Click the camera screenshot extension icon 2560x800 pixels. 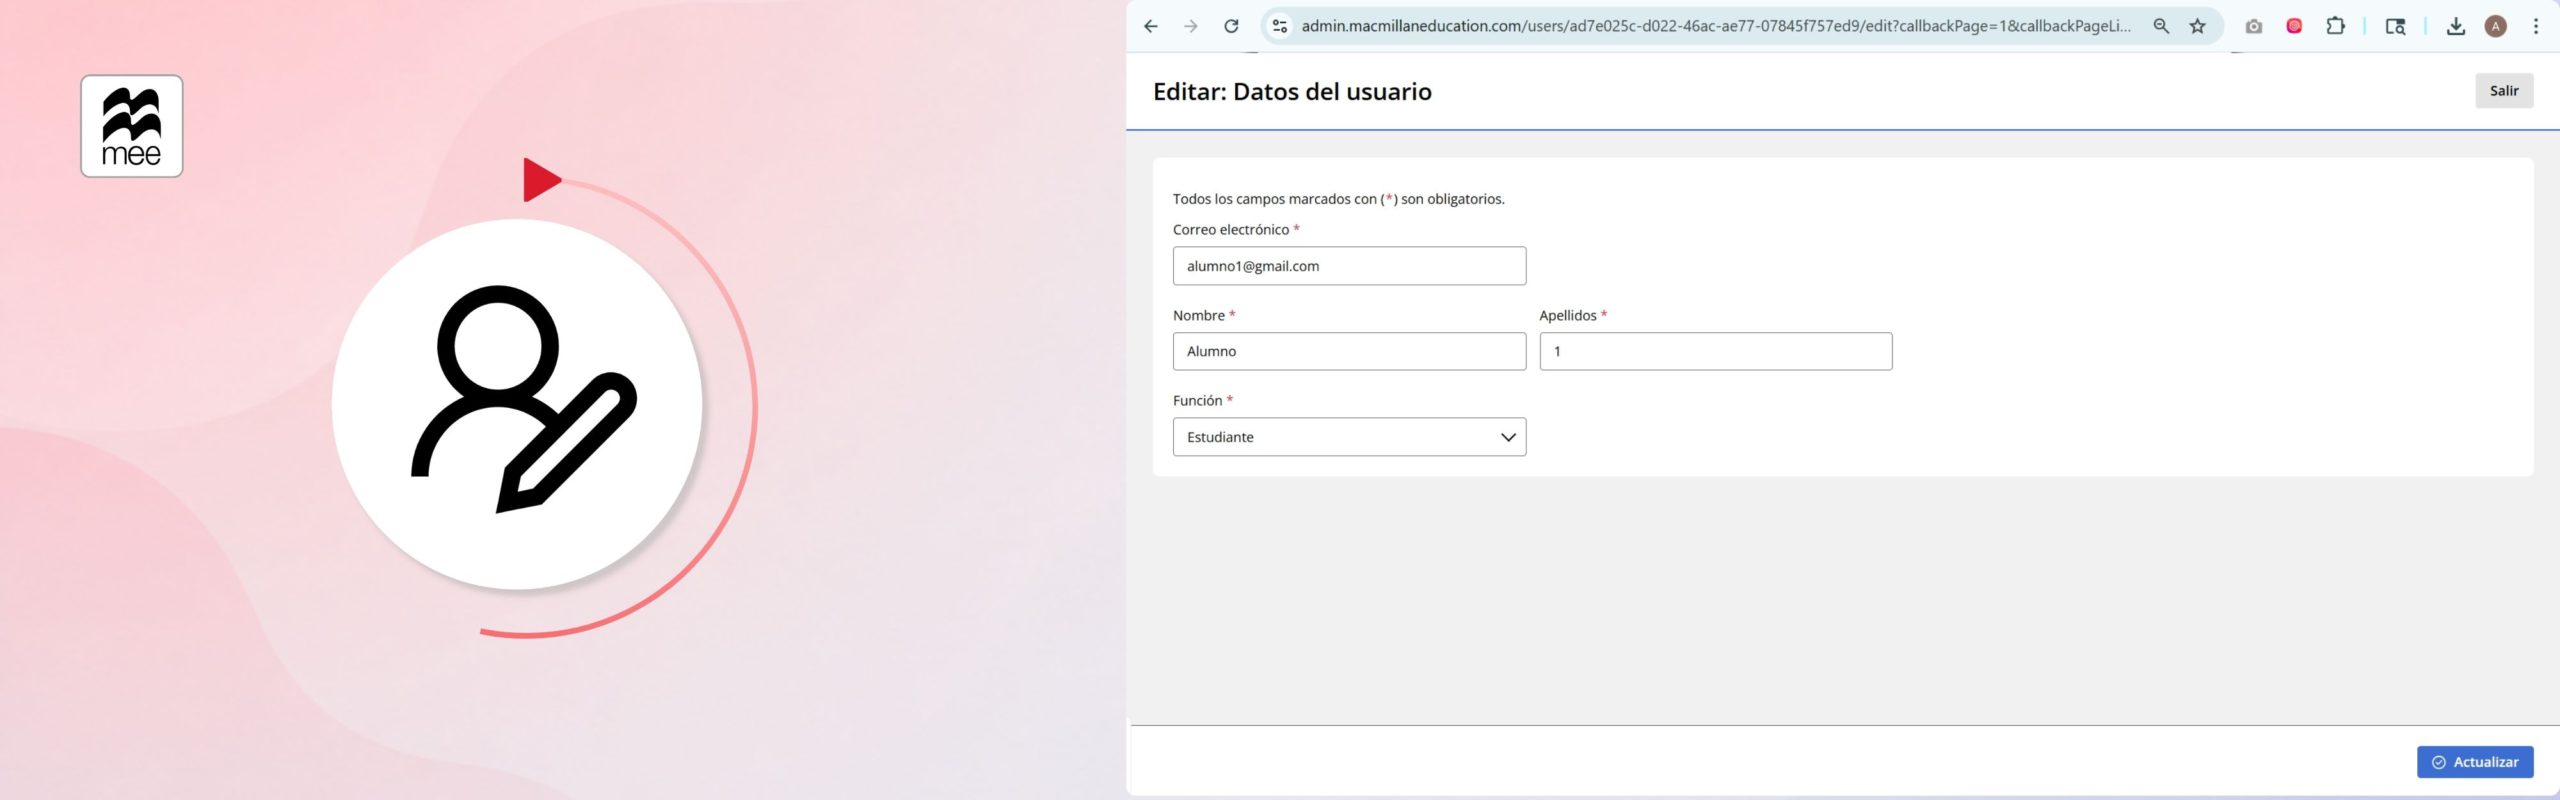click(x=2253, y=27)
